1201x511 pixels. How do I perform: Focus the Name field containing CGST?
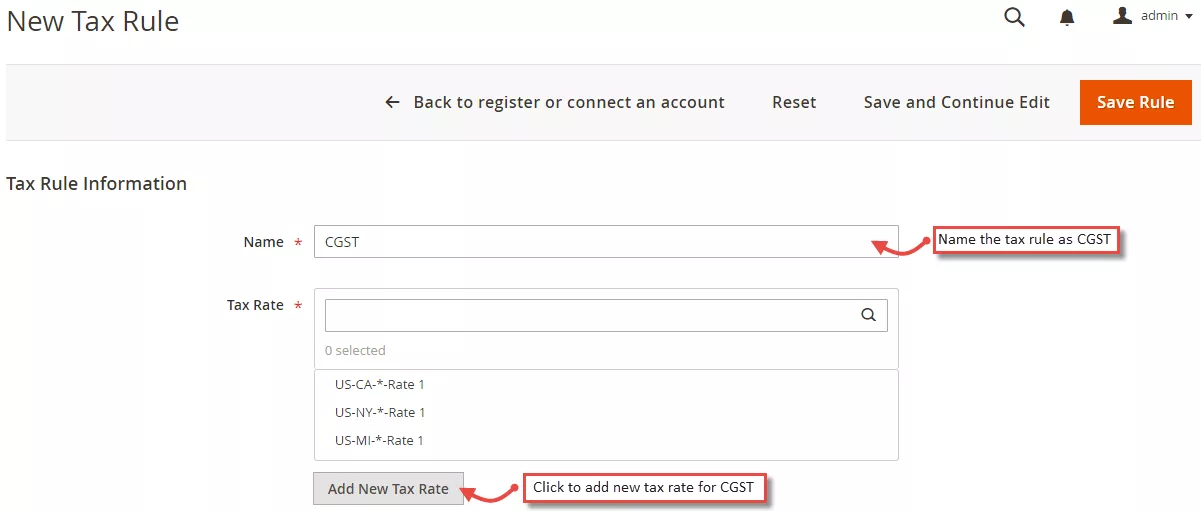(x=605, y=242)
